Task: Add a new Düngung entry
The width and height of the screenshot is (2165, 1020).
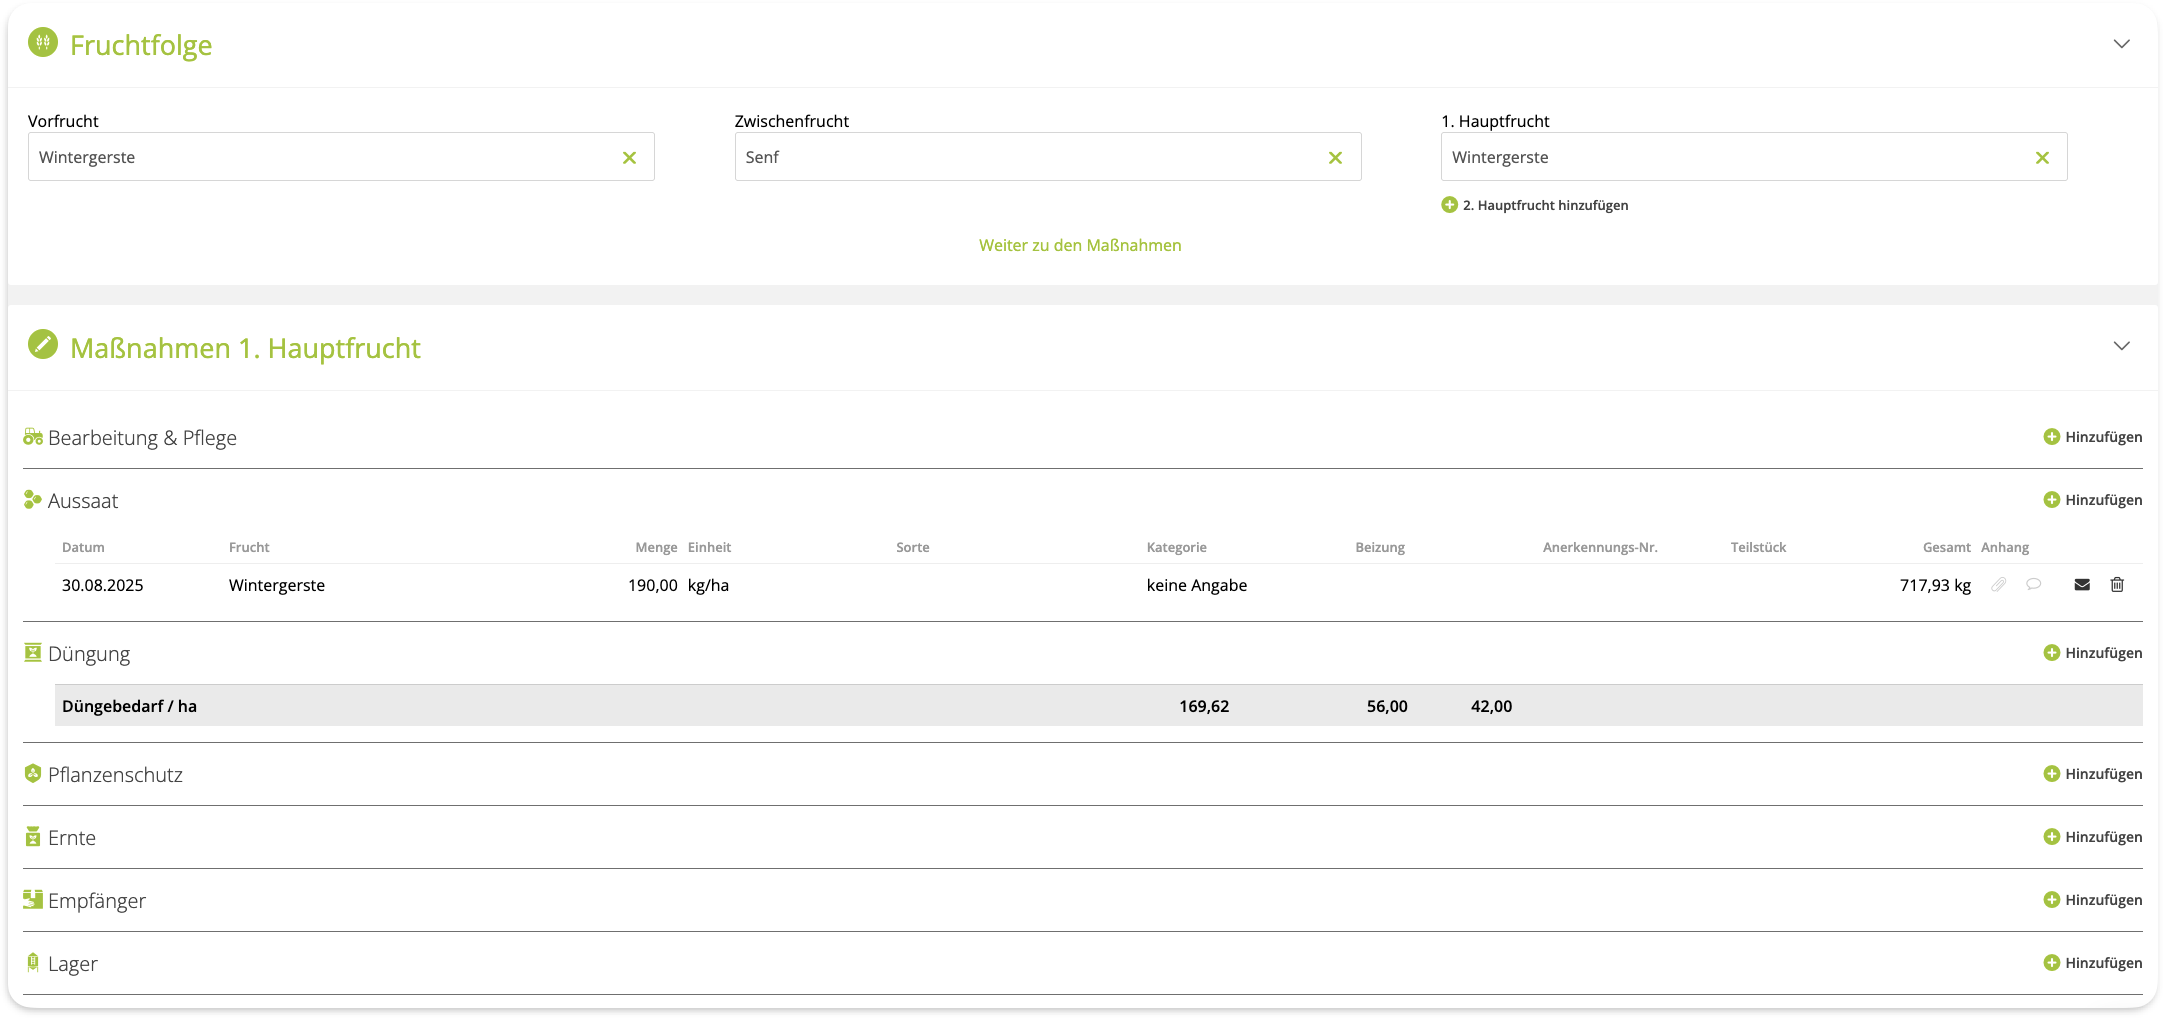Action: [2092, 653]
